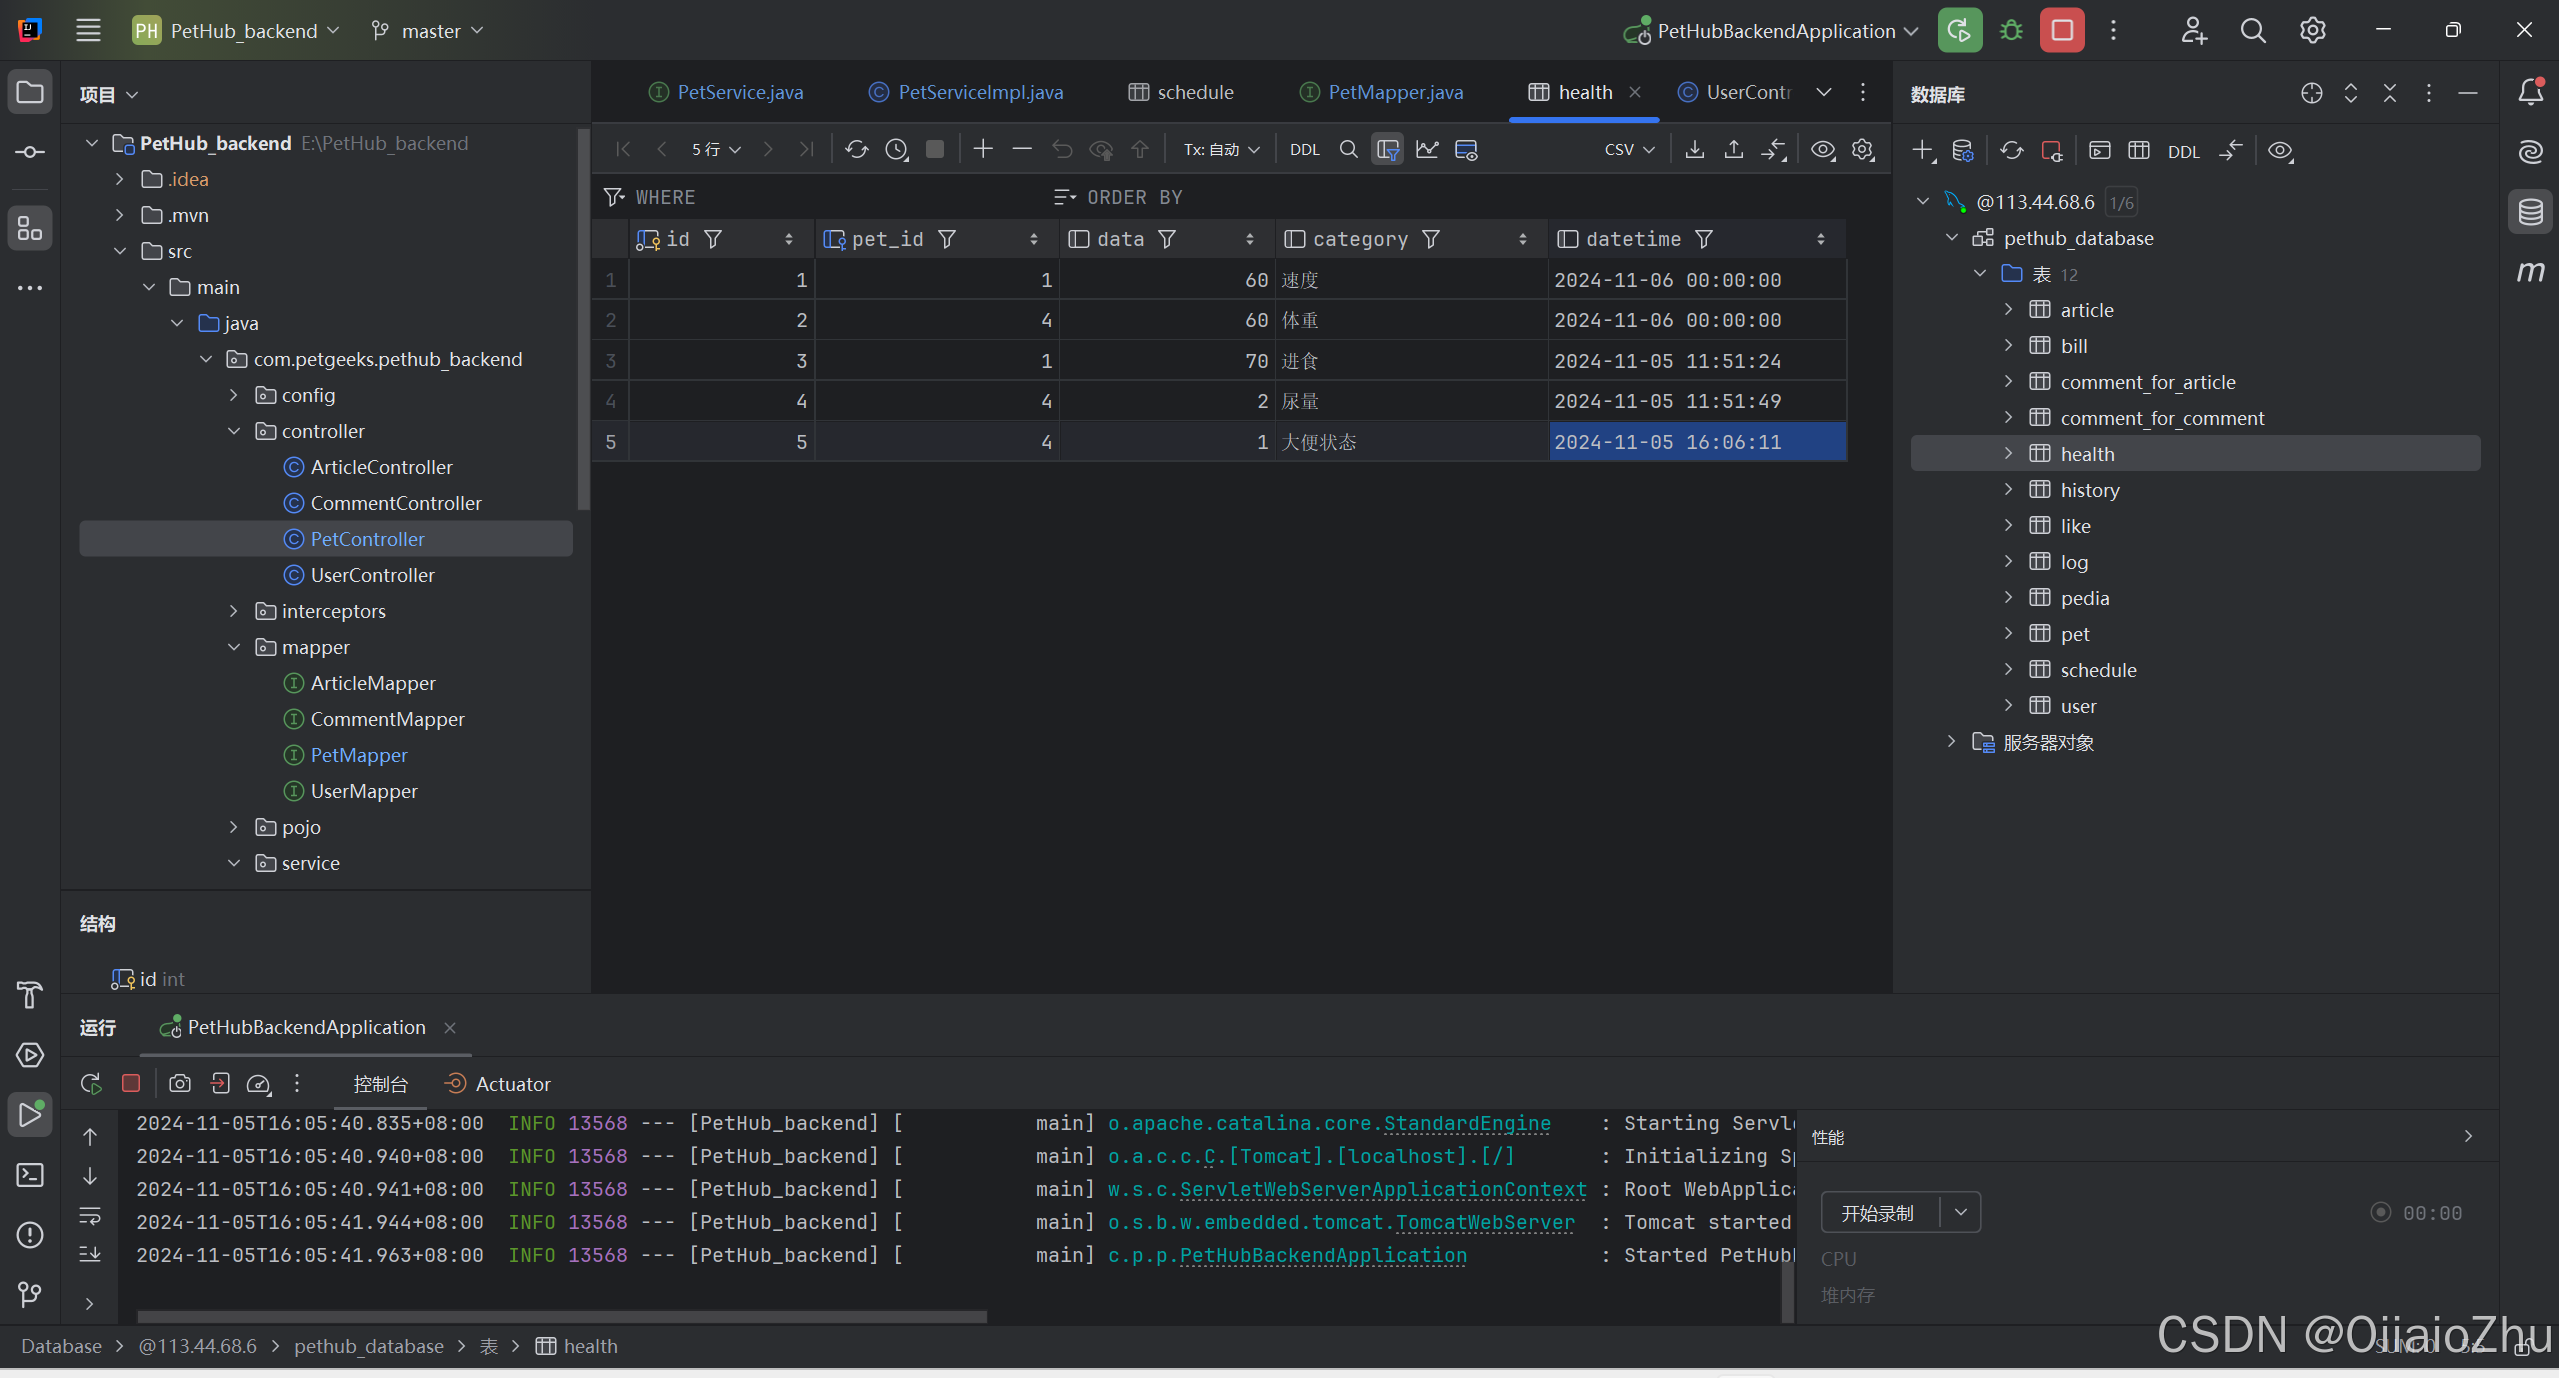The width and height of the screenshot is (2559, 1378).
Task: Click the 开始录制 button
Action: [x=1877, y=1213]
